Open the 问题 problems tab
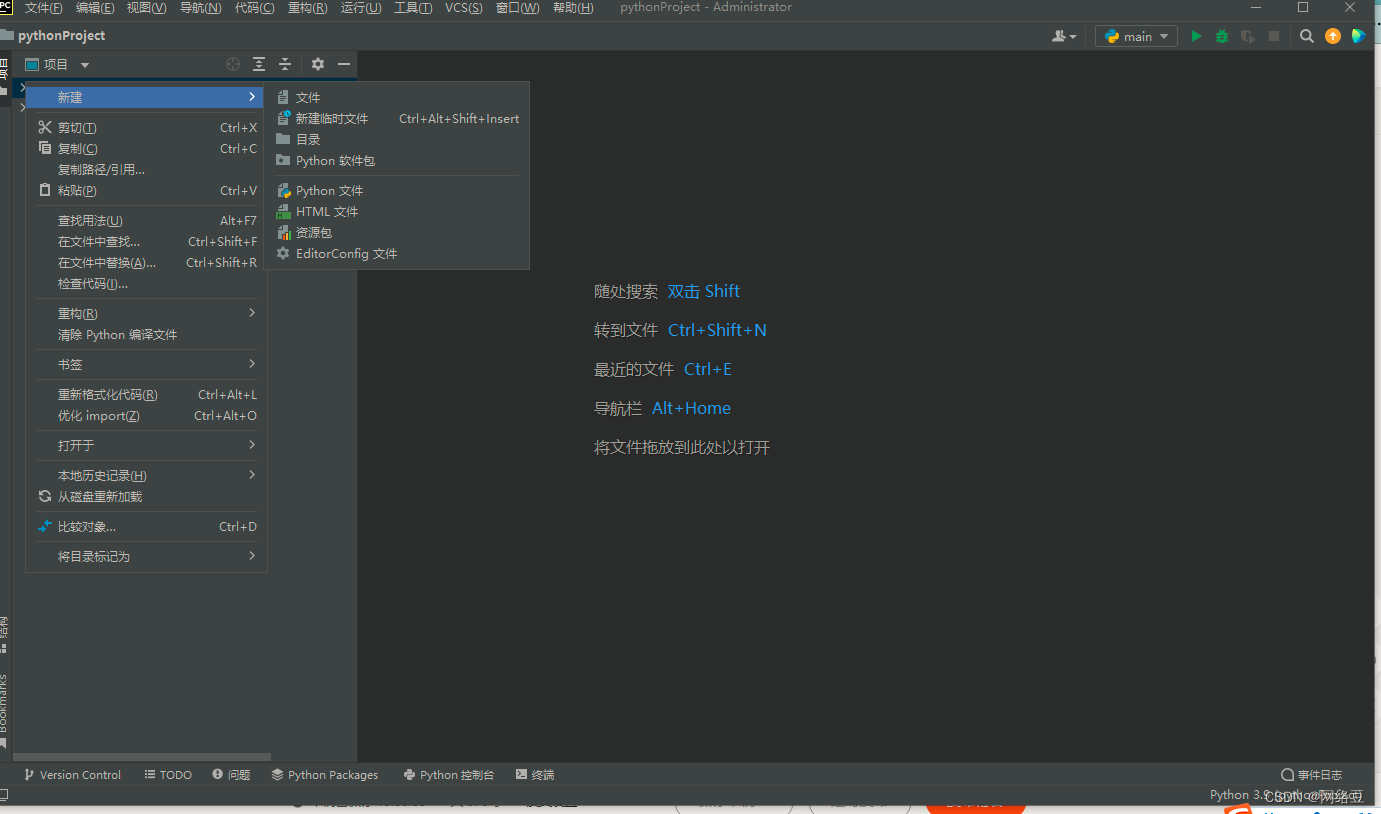1381x814 pixels. coord(231,775)
